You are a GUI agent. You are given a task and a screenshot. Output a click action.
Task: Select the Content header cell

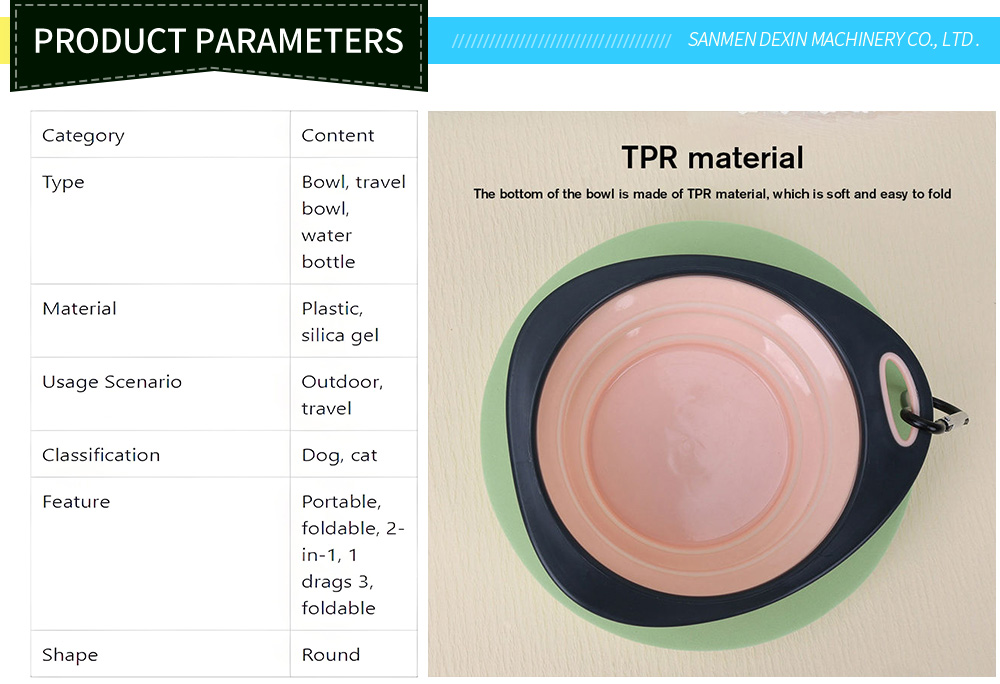click(354, 135)
